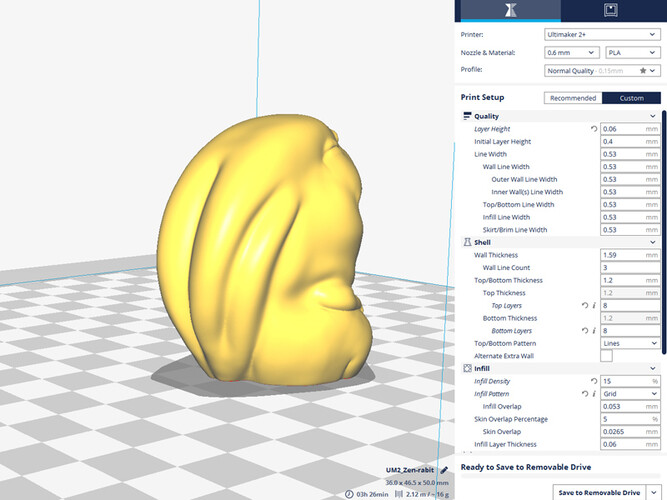Click the Skirt/Brim Line Width field
Screen dimensions: 667x500
coord(630,230)
